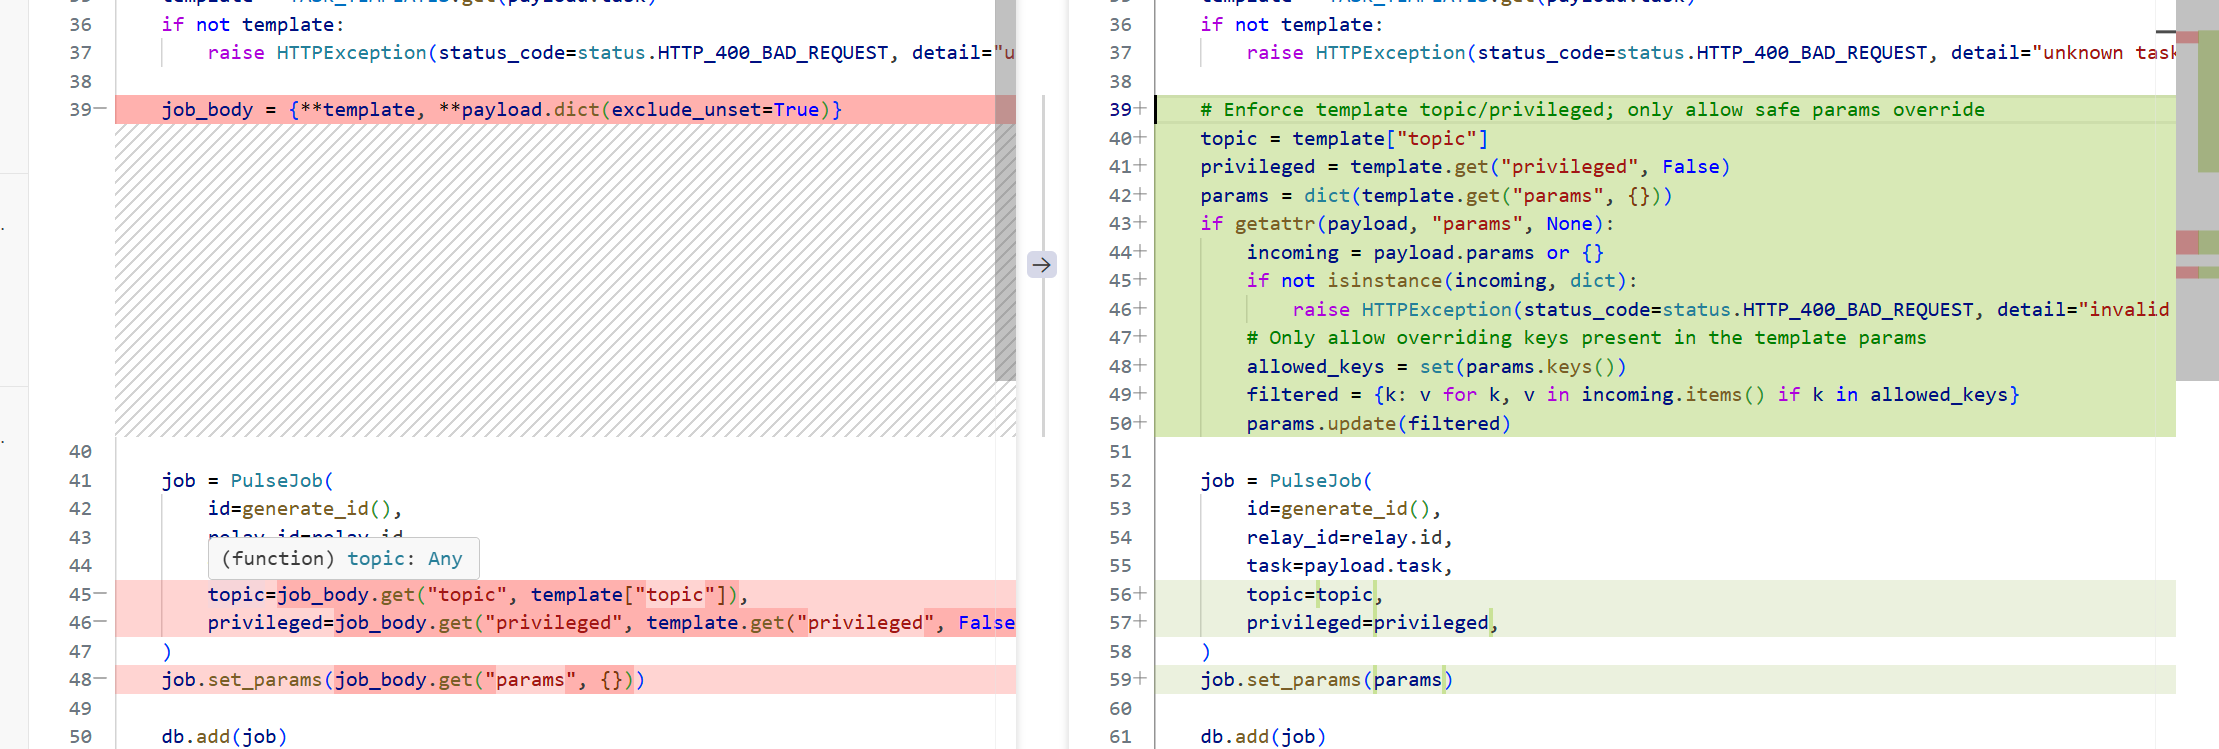Click 'job = PulseJob(' in the left pane
2219x749 pixels.
click(247, 480)
